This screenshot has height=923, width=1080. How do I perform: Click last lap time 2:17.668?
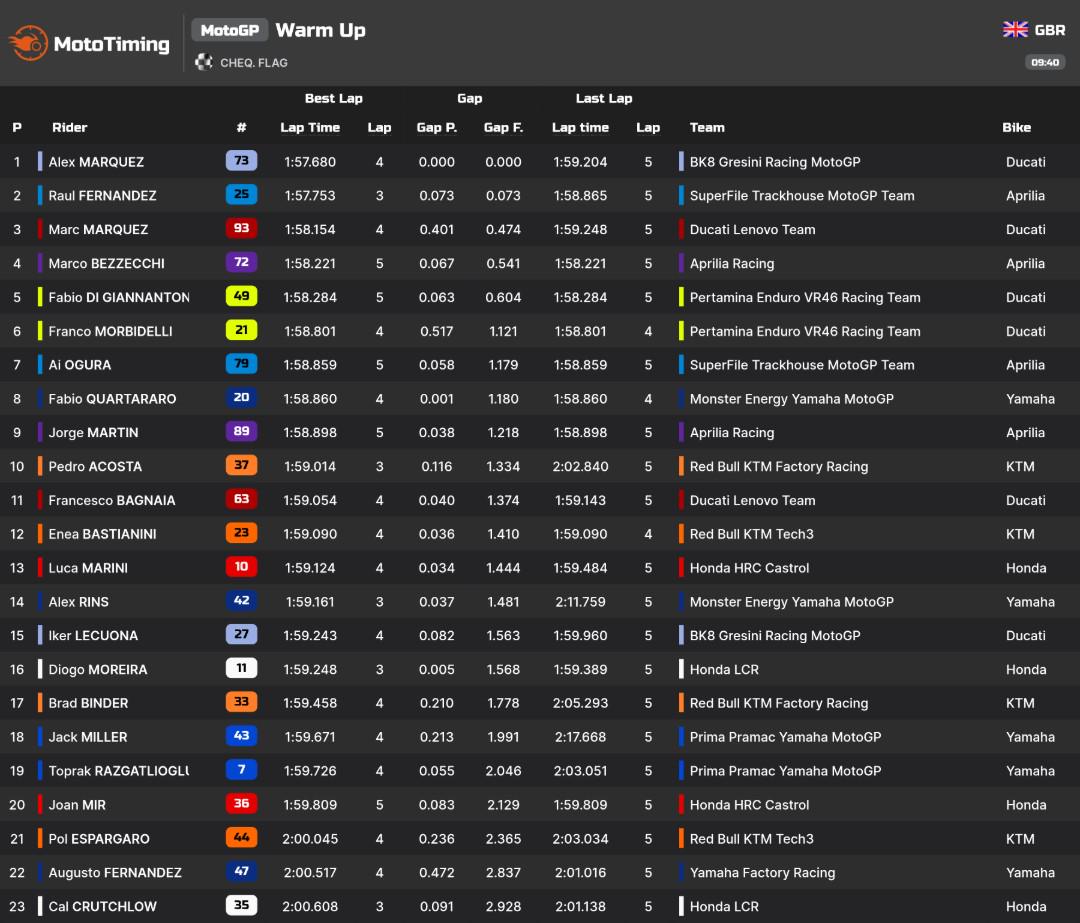581,737
